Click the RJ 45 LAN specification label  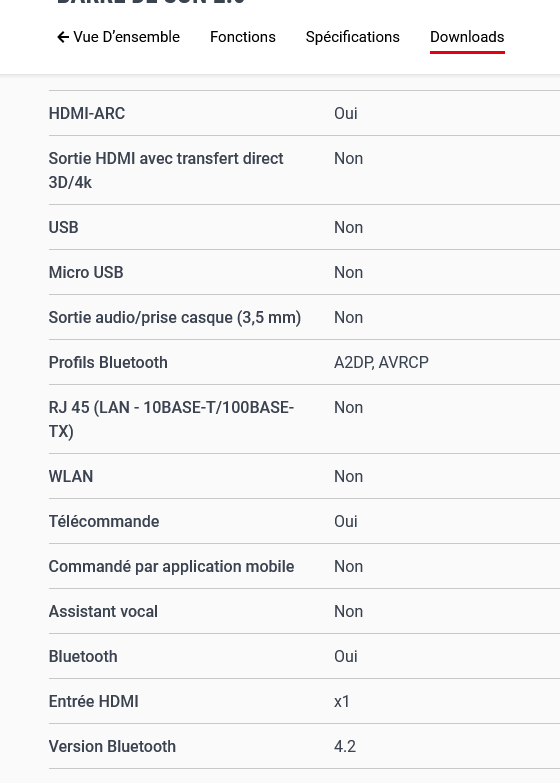(171, 419)
